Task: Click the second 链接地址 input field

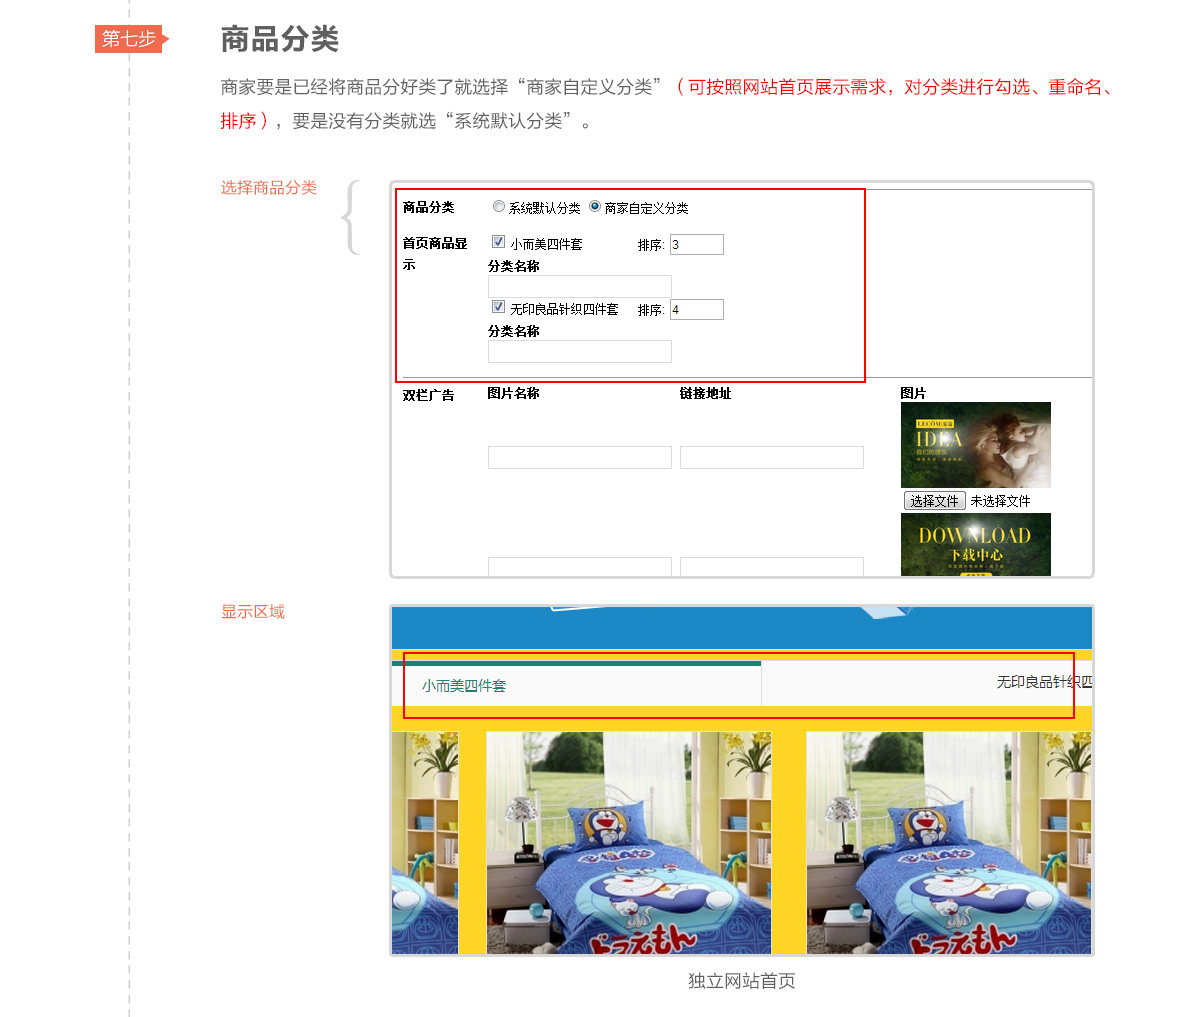Action: (x=772, y=567)
